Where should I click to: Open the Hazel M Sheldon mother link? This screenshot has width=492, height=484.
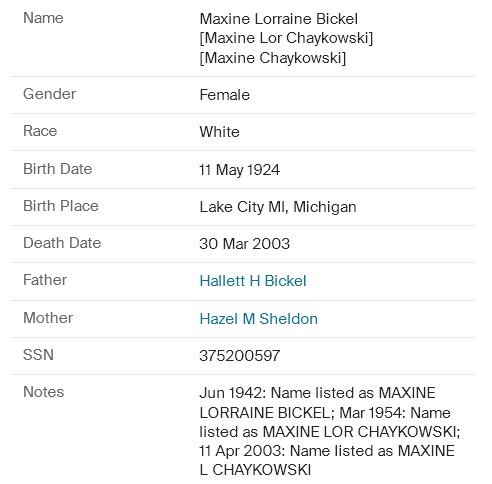[x=258, y=319]
